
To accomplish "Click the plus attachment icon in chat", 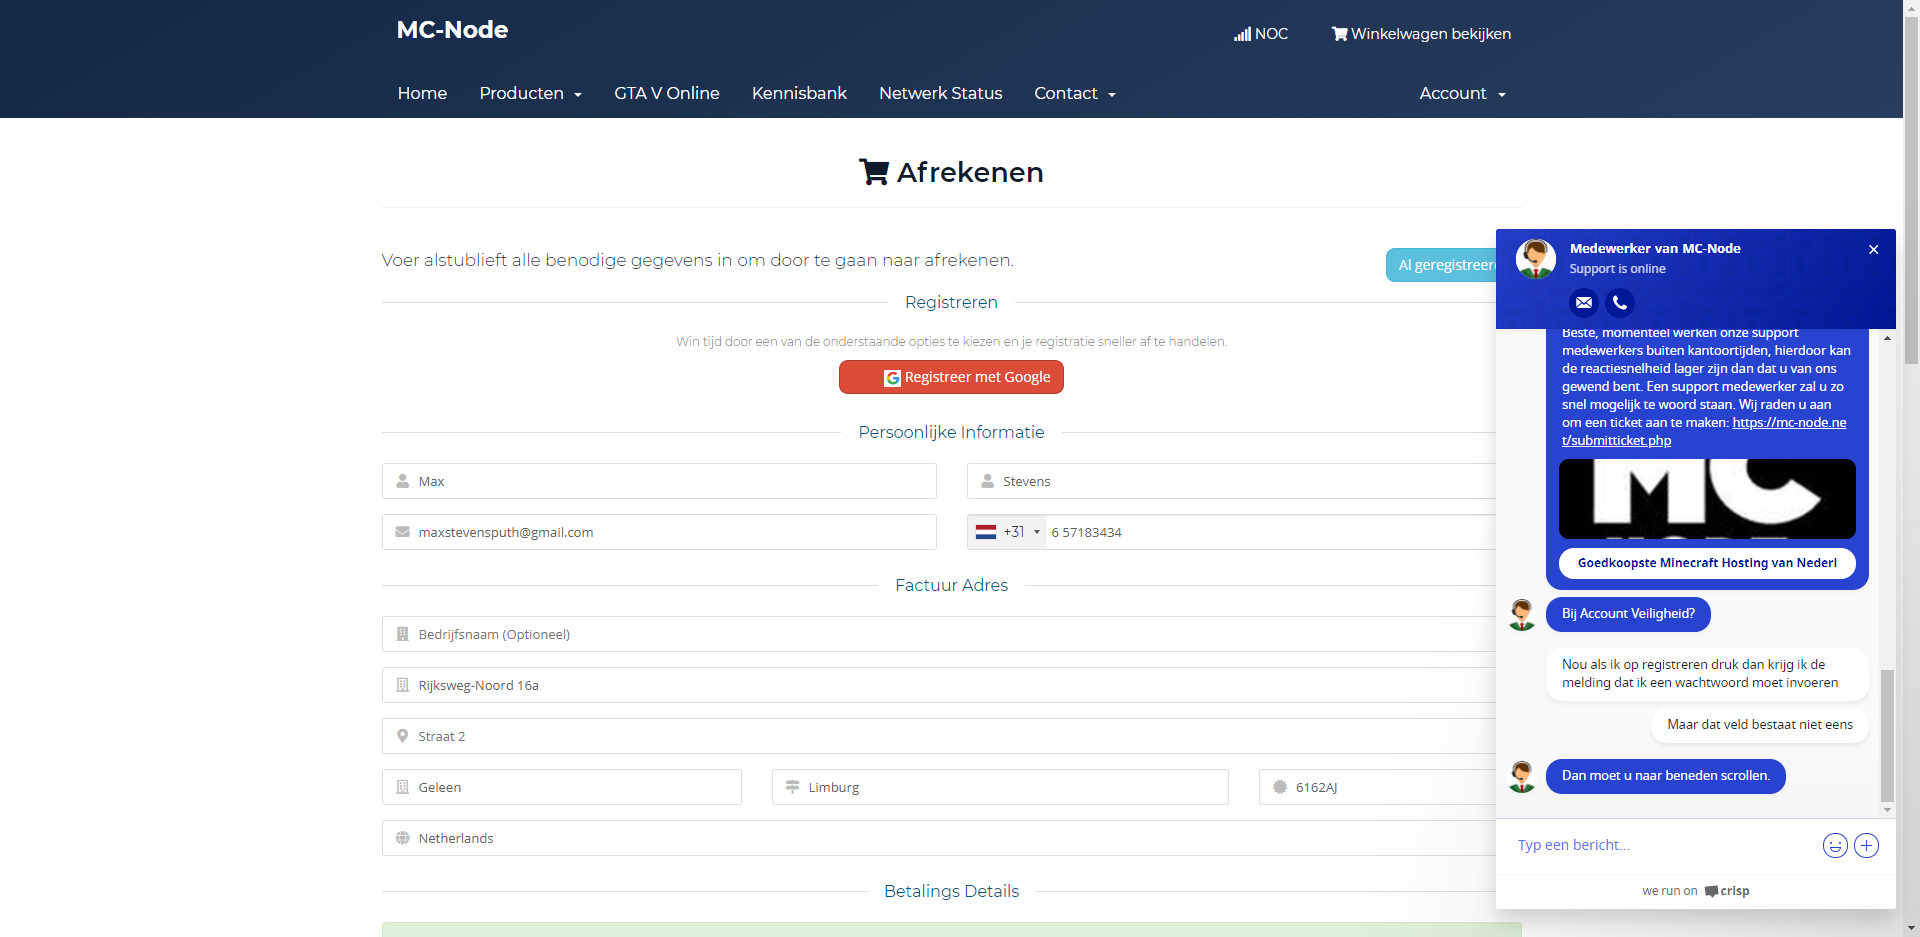I will tap(1866, 846).
